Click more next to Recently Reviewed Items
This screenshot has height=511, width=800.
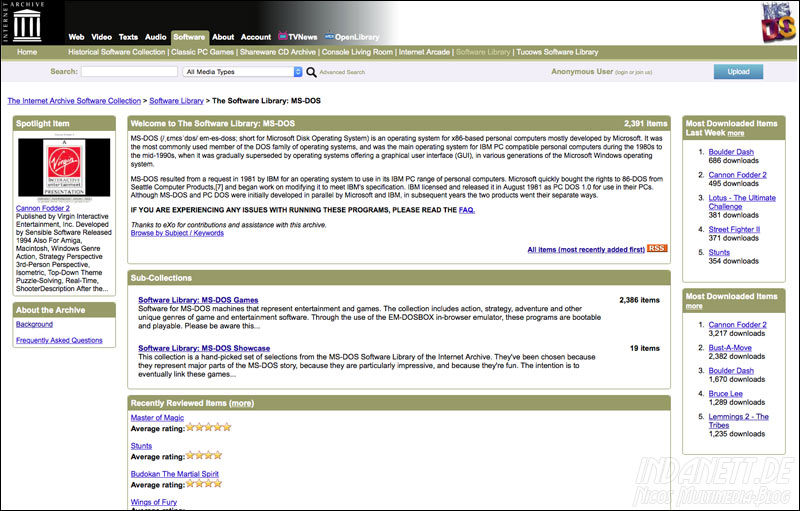pos(241,403)
